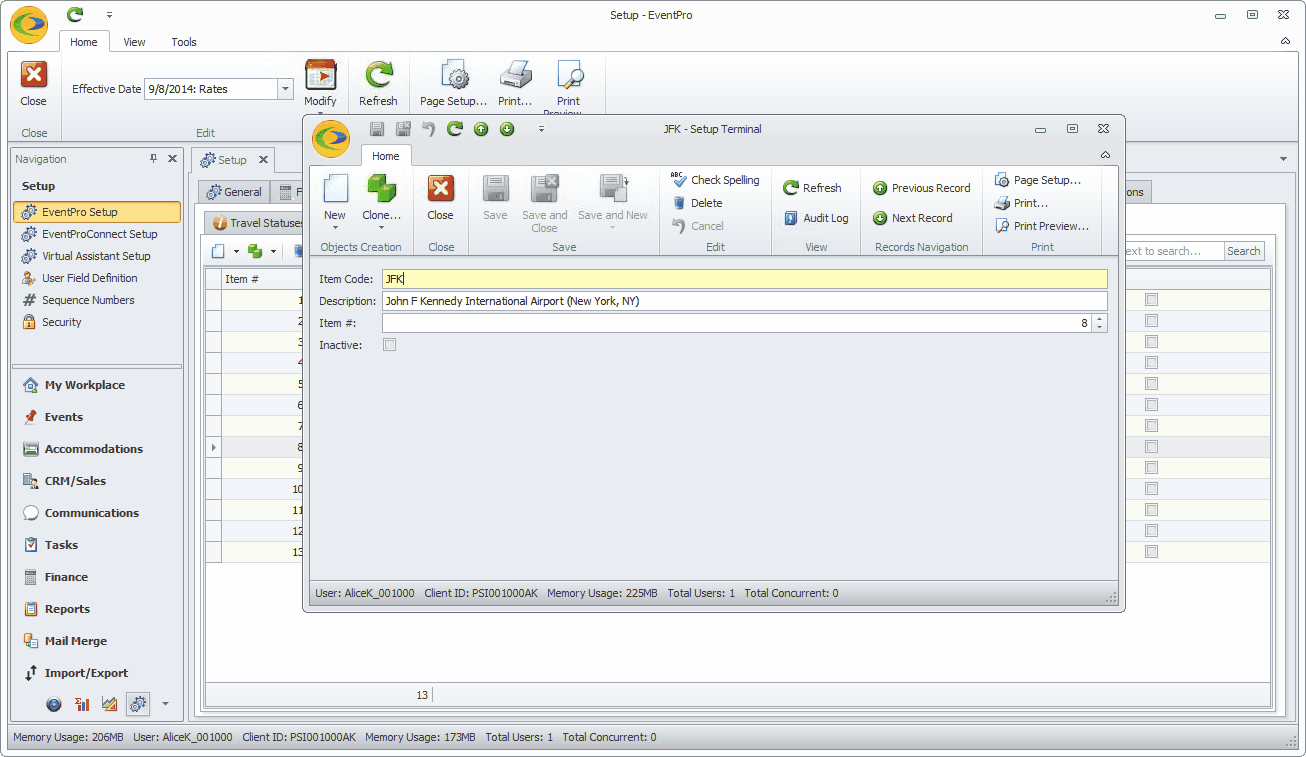The height and width of the screenshot is (757, 1306).
Task: Go to Next Record
Action: pyautogui.click(x=912, y=218)
